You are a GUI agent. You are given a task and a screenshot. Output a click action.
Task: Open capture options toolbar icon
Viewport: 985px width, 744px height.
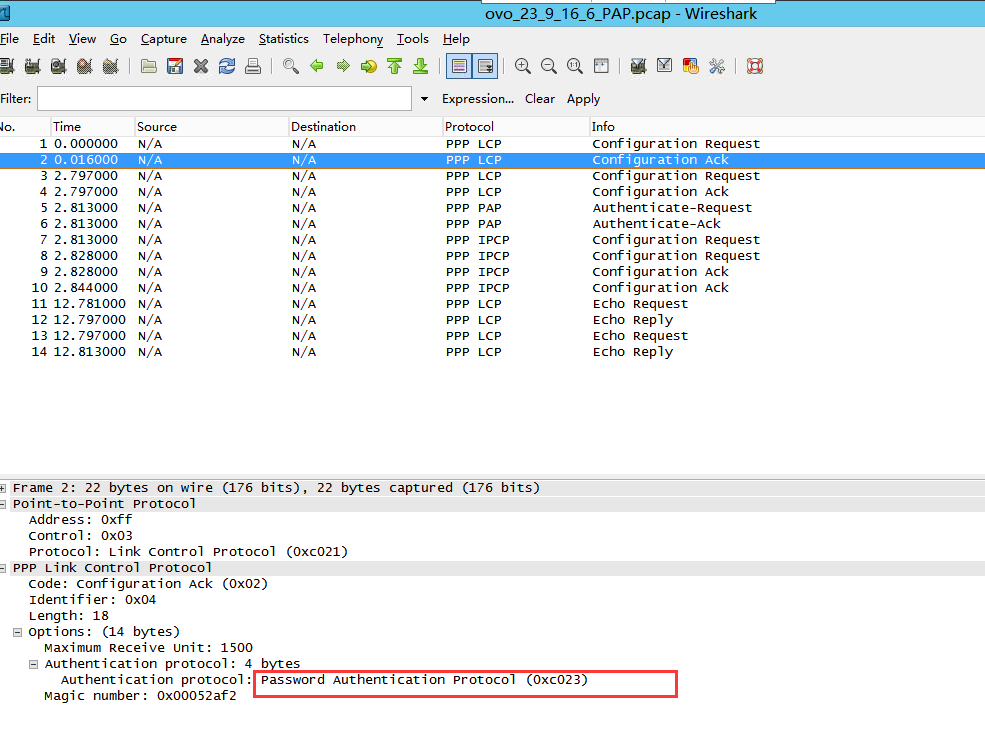tap(32, 66)
